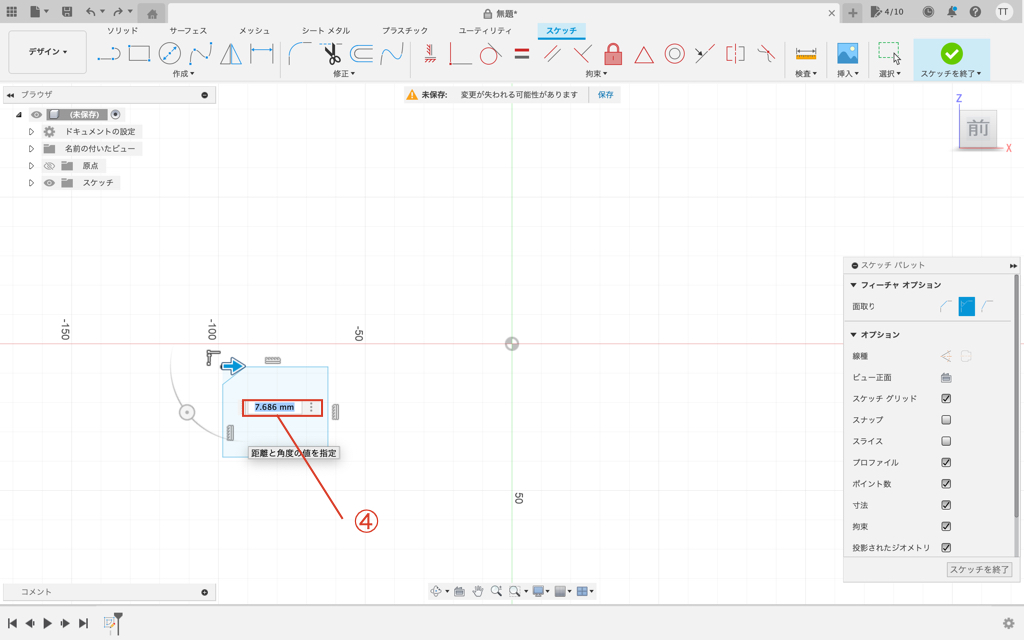This screenshot has height=640, width=1024.
Task: Enable the スナップ checkbox
Action: [x=946, y=420]
